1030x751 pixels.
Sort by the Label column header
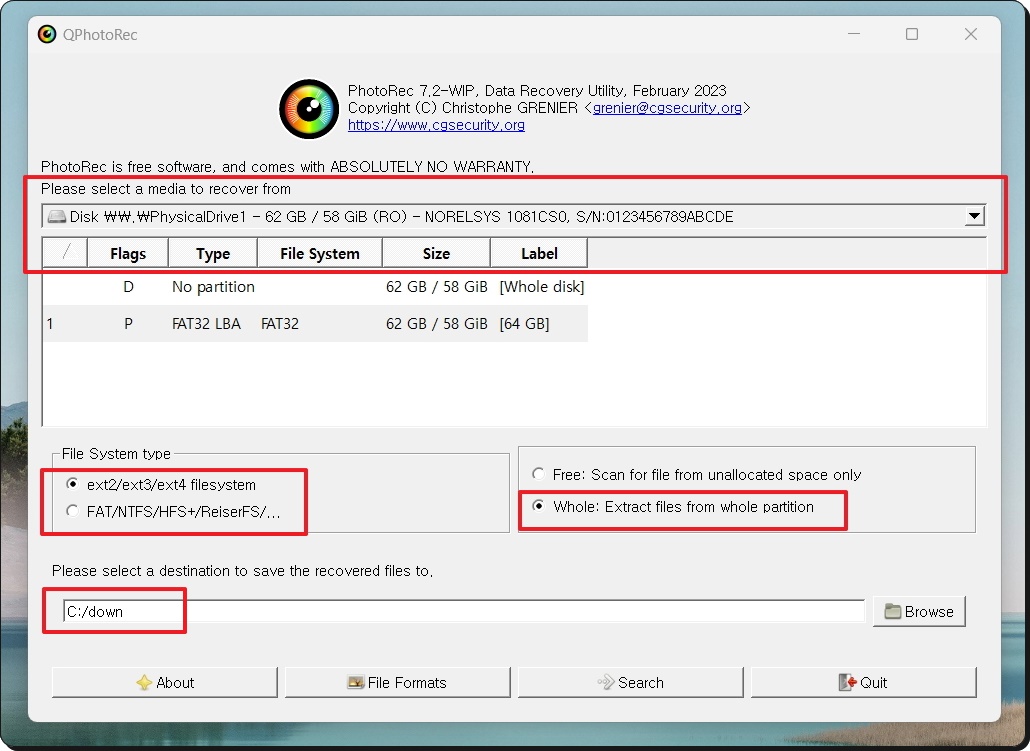[539, 254]
